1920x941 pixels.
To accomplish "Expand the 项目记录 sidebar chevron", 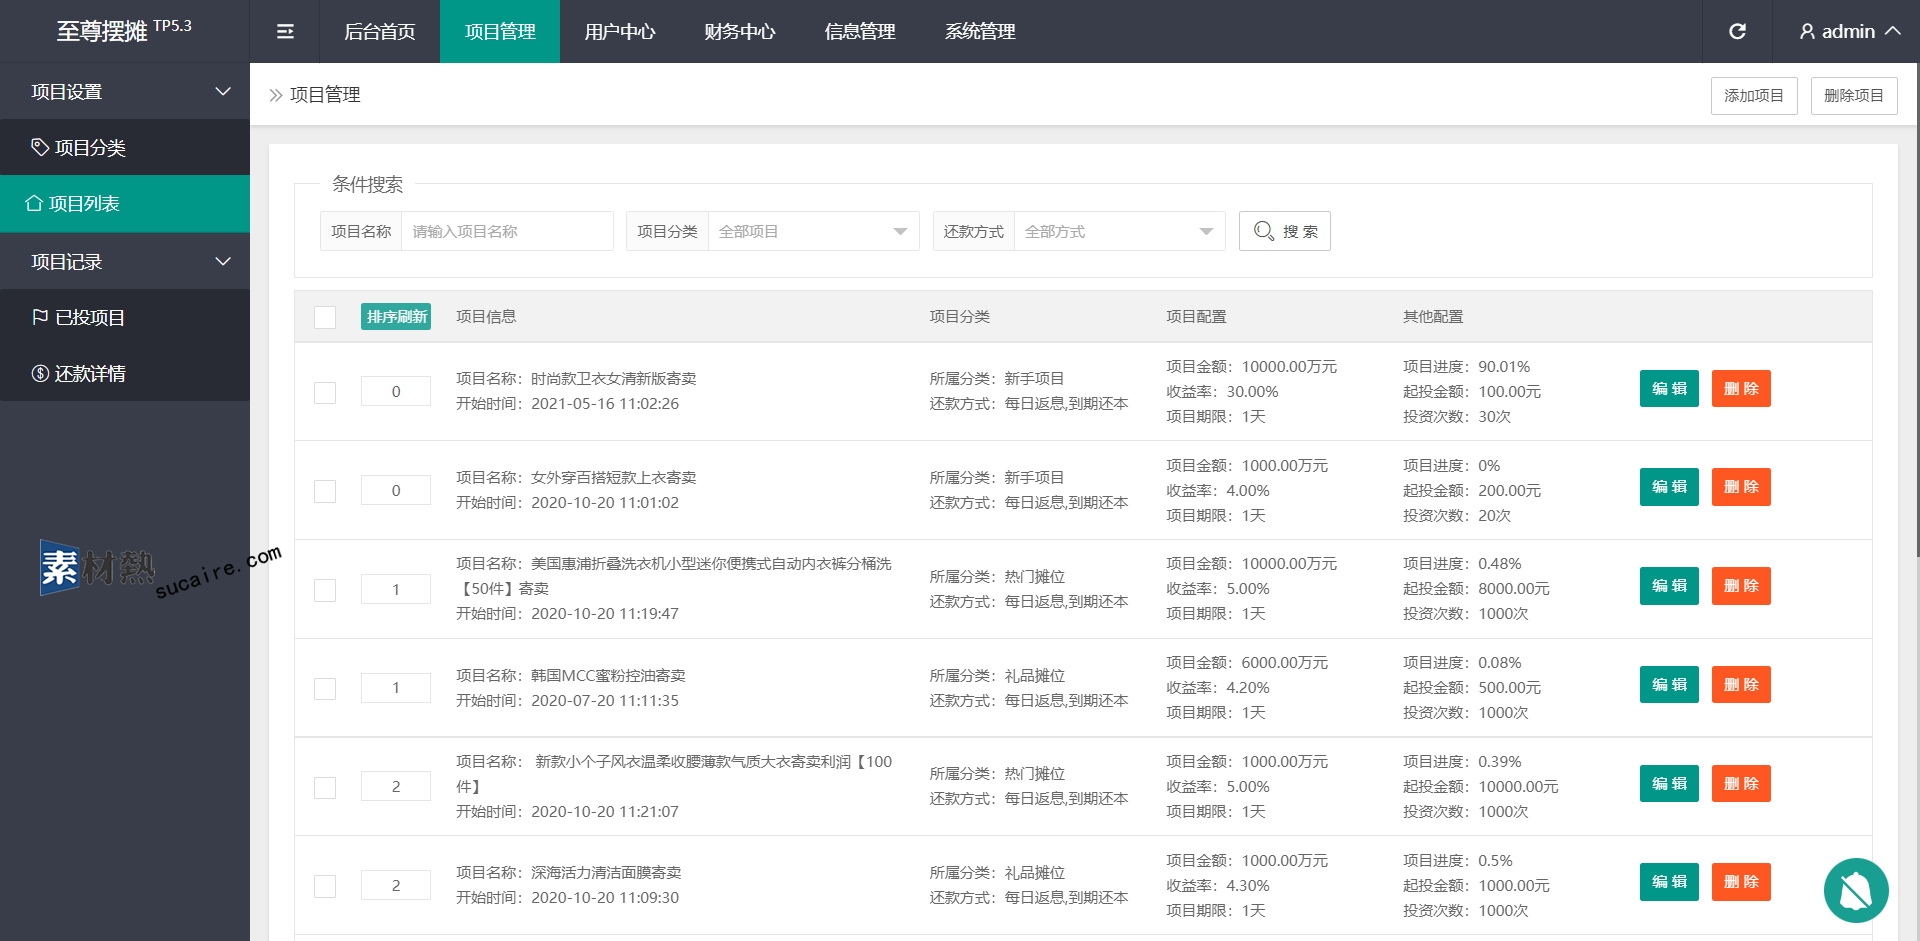I will click(x=223, y=262).
